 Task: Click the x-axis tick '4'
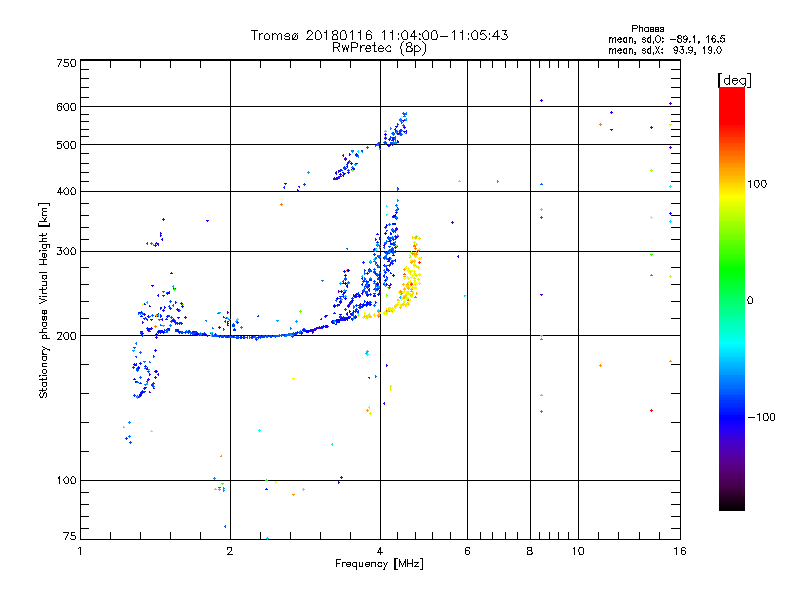click(x=380, y=551)
